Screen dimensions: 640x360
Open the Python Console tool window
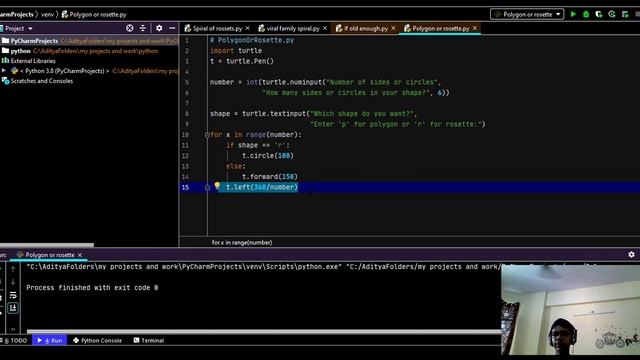[x=97, y=340]
